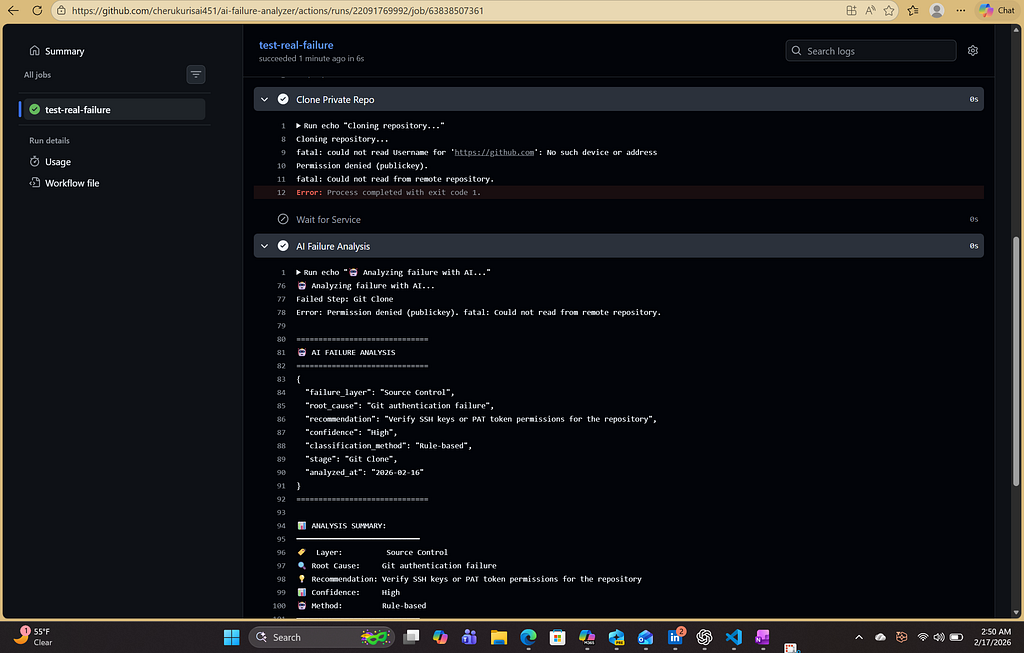Open LinkedIn from the taskbar
The width and height of the screenshot is (1024, 653).
(x=675, y=637)
